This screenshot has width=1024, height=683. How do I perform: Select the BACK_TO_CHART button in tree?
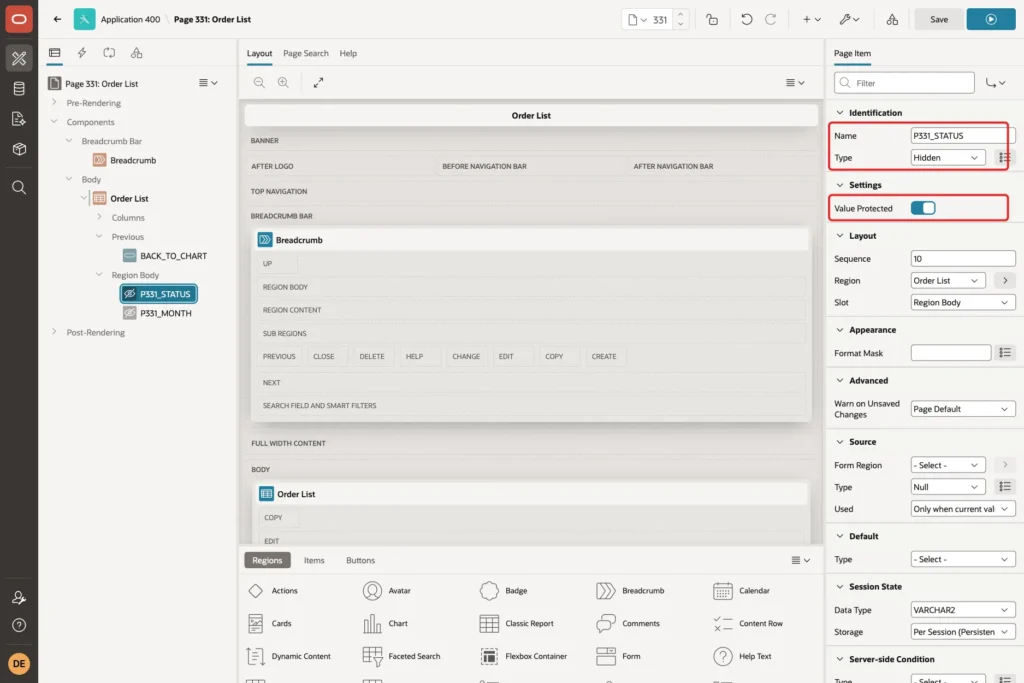166,256
